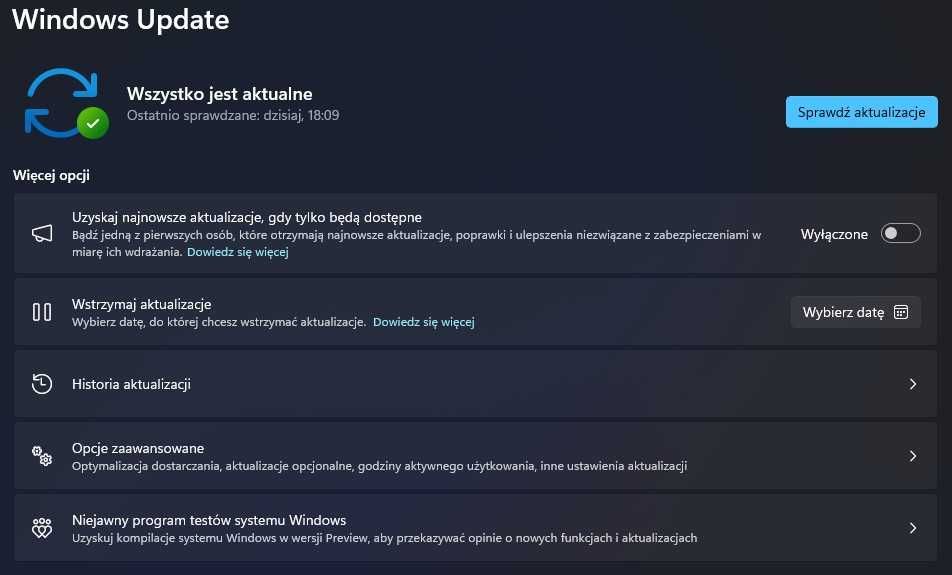Click the Windows Insider hearts icon

click(42, 528)
